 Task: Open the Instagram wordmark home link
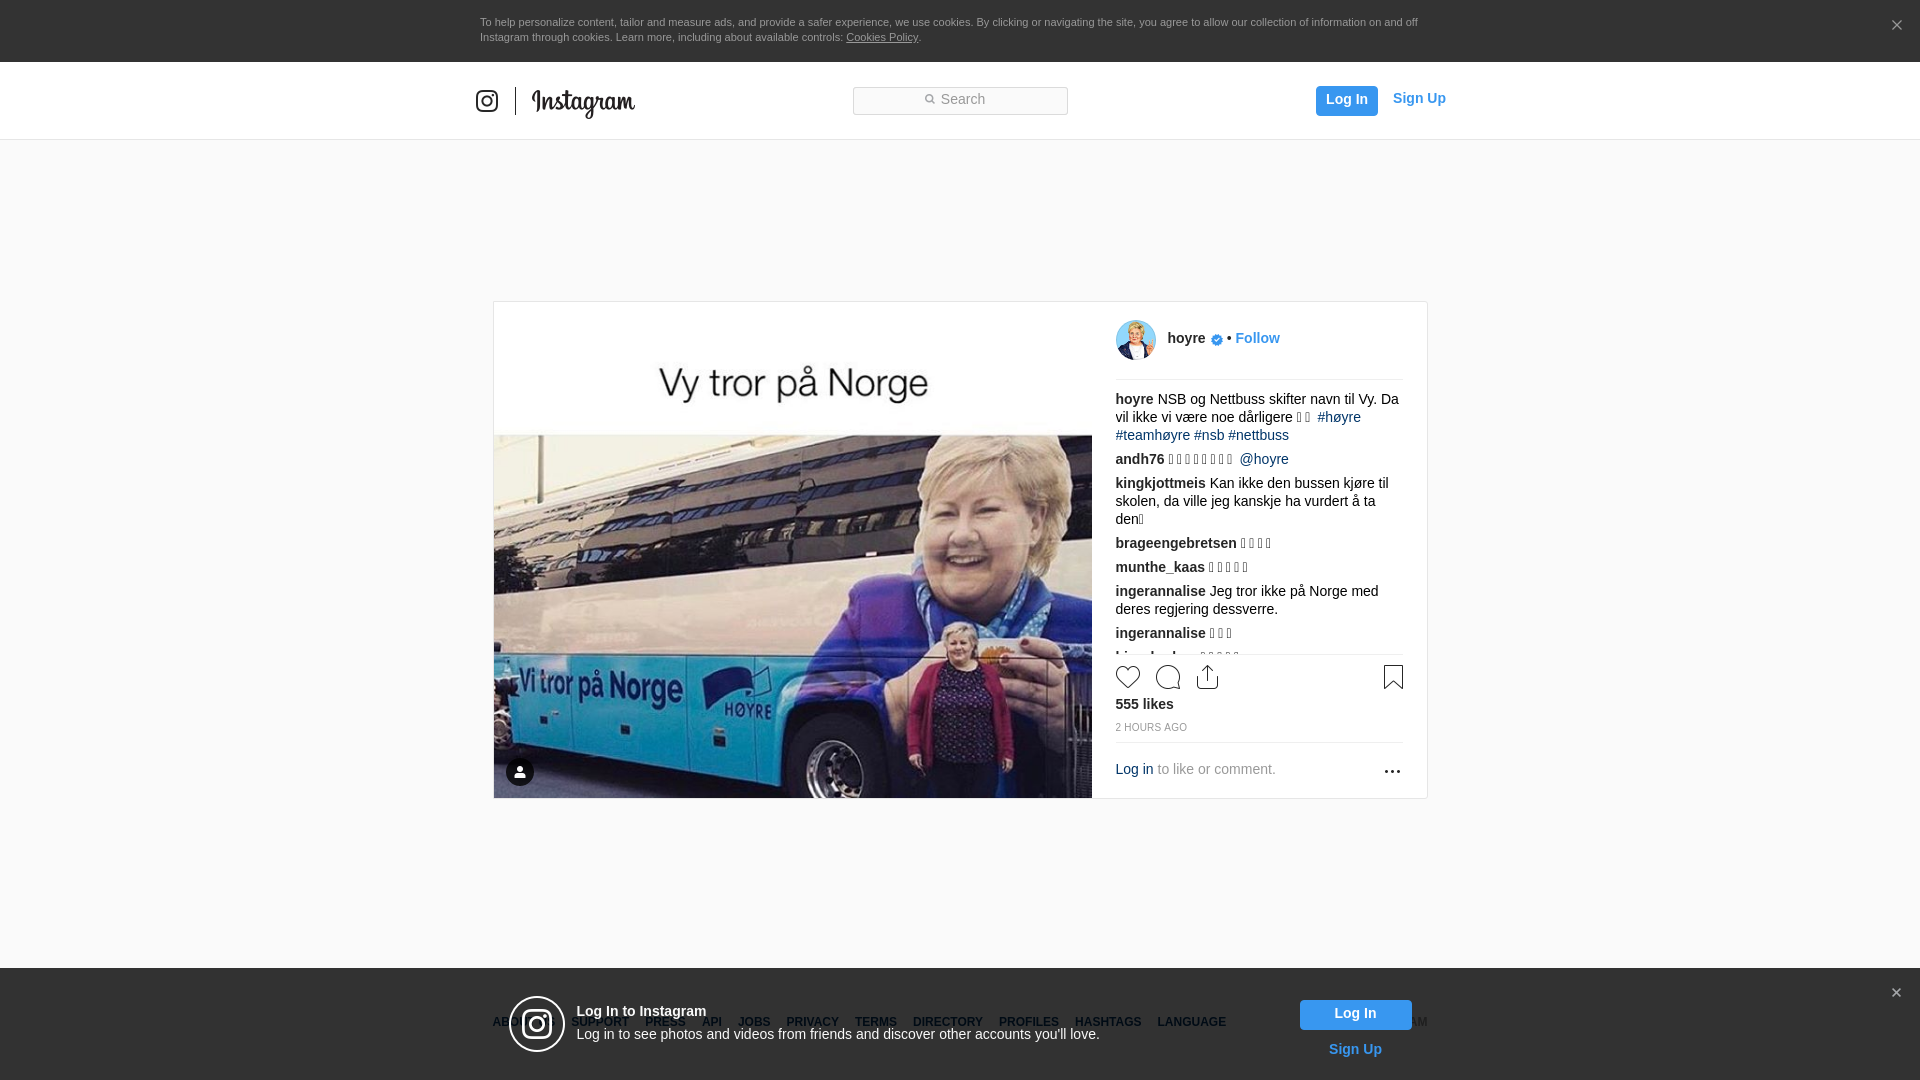click(x=583, y=102)
